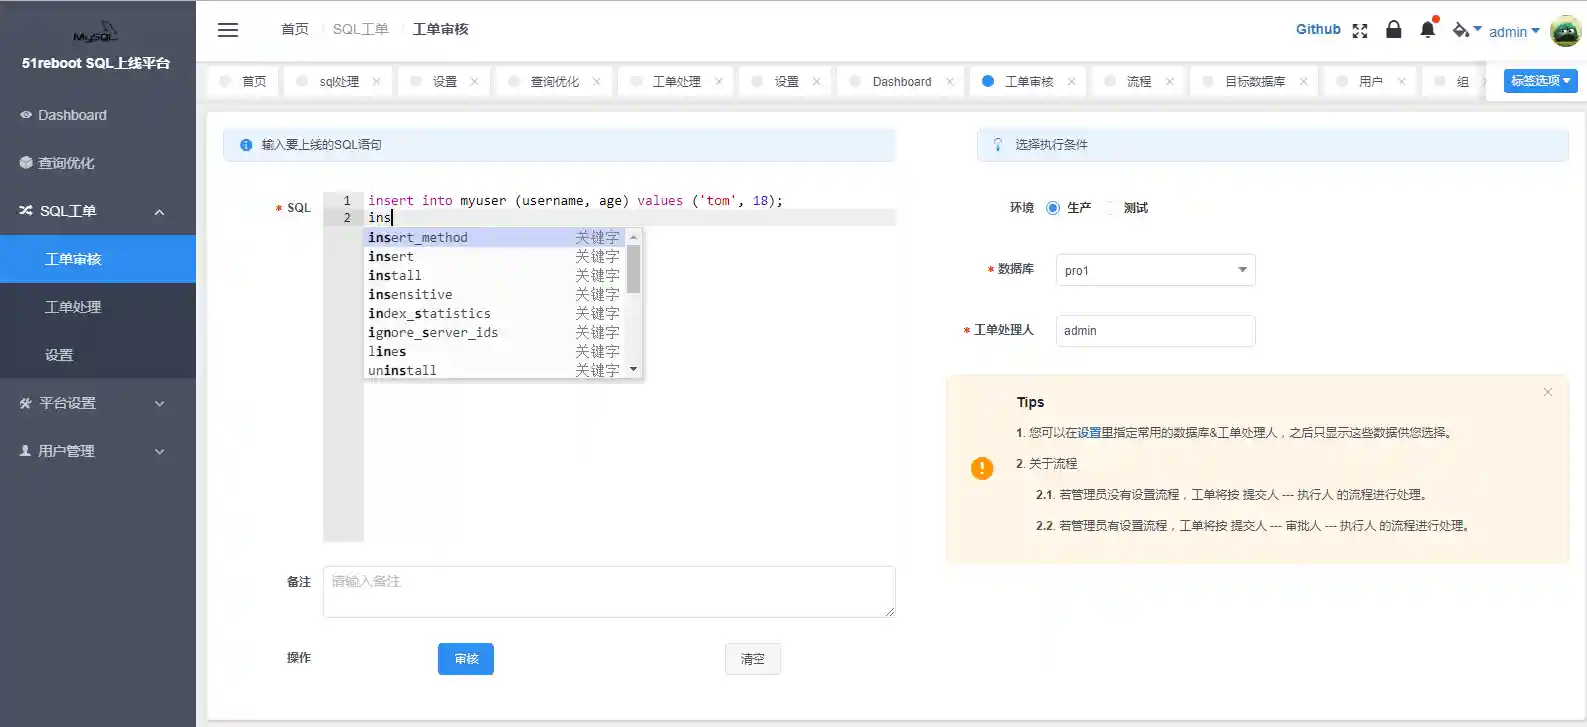Open the notifications bell
1587x727 pixels.
point(1427,30)
